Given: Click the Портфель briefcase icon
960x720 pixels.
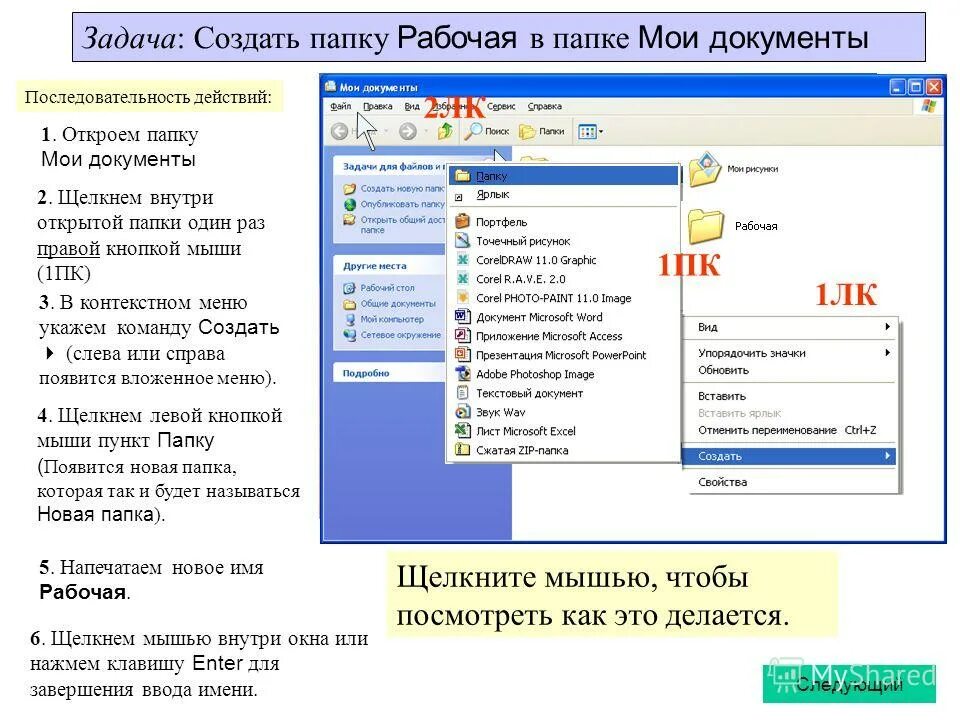Looking at the screenshot, I should pos(462,222).
